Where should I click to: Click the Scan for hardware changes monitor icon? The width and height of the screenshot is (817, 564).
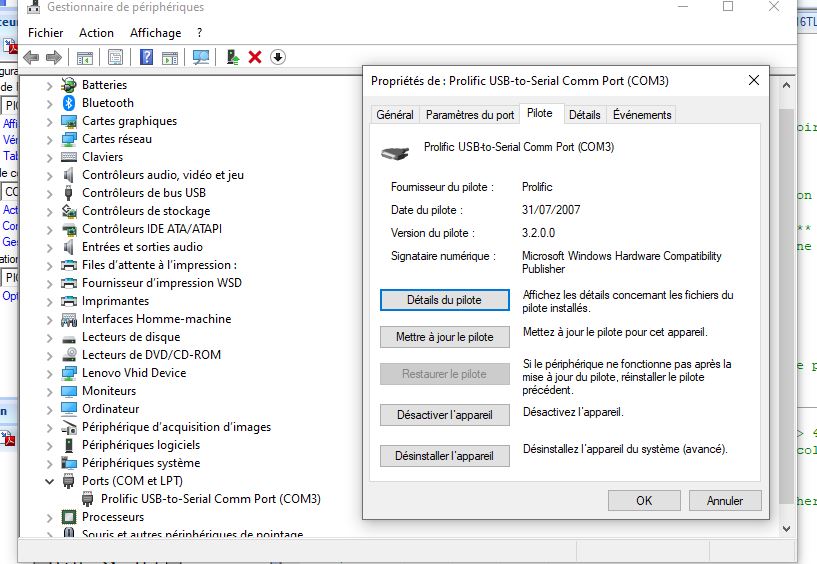(201, 57)
